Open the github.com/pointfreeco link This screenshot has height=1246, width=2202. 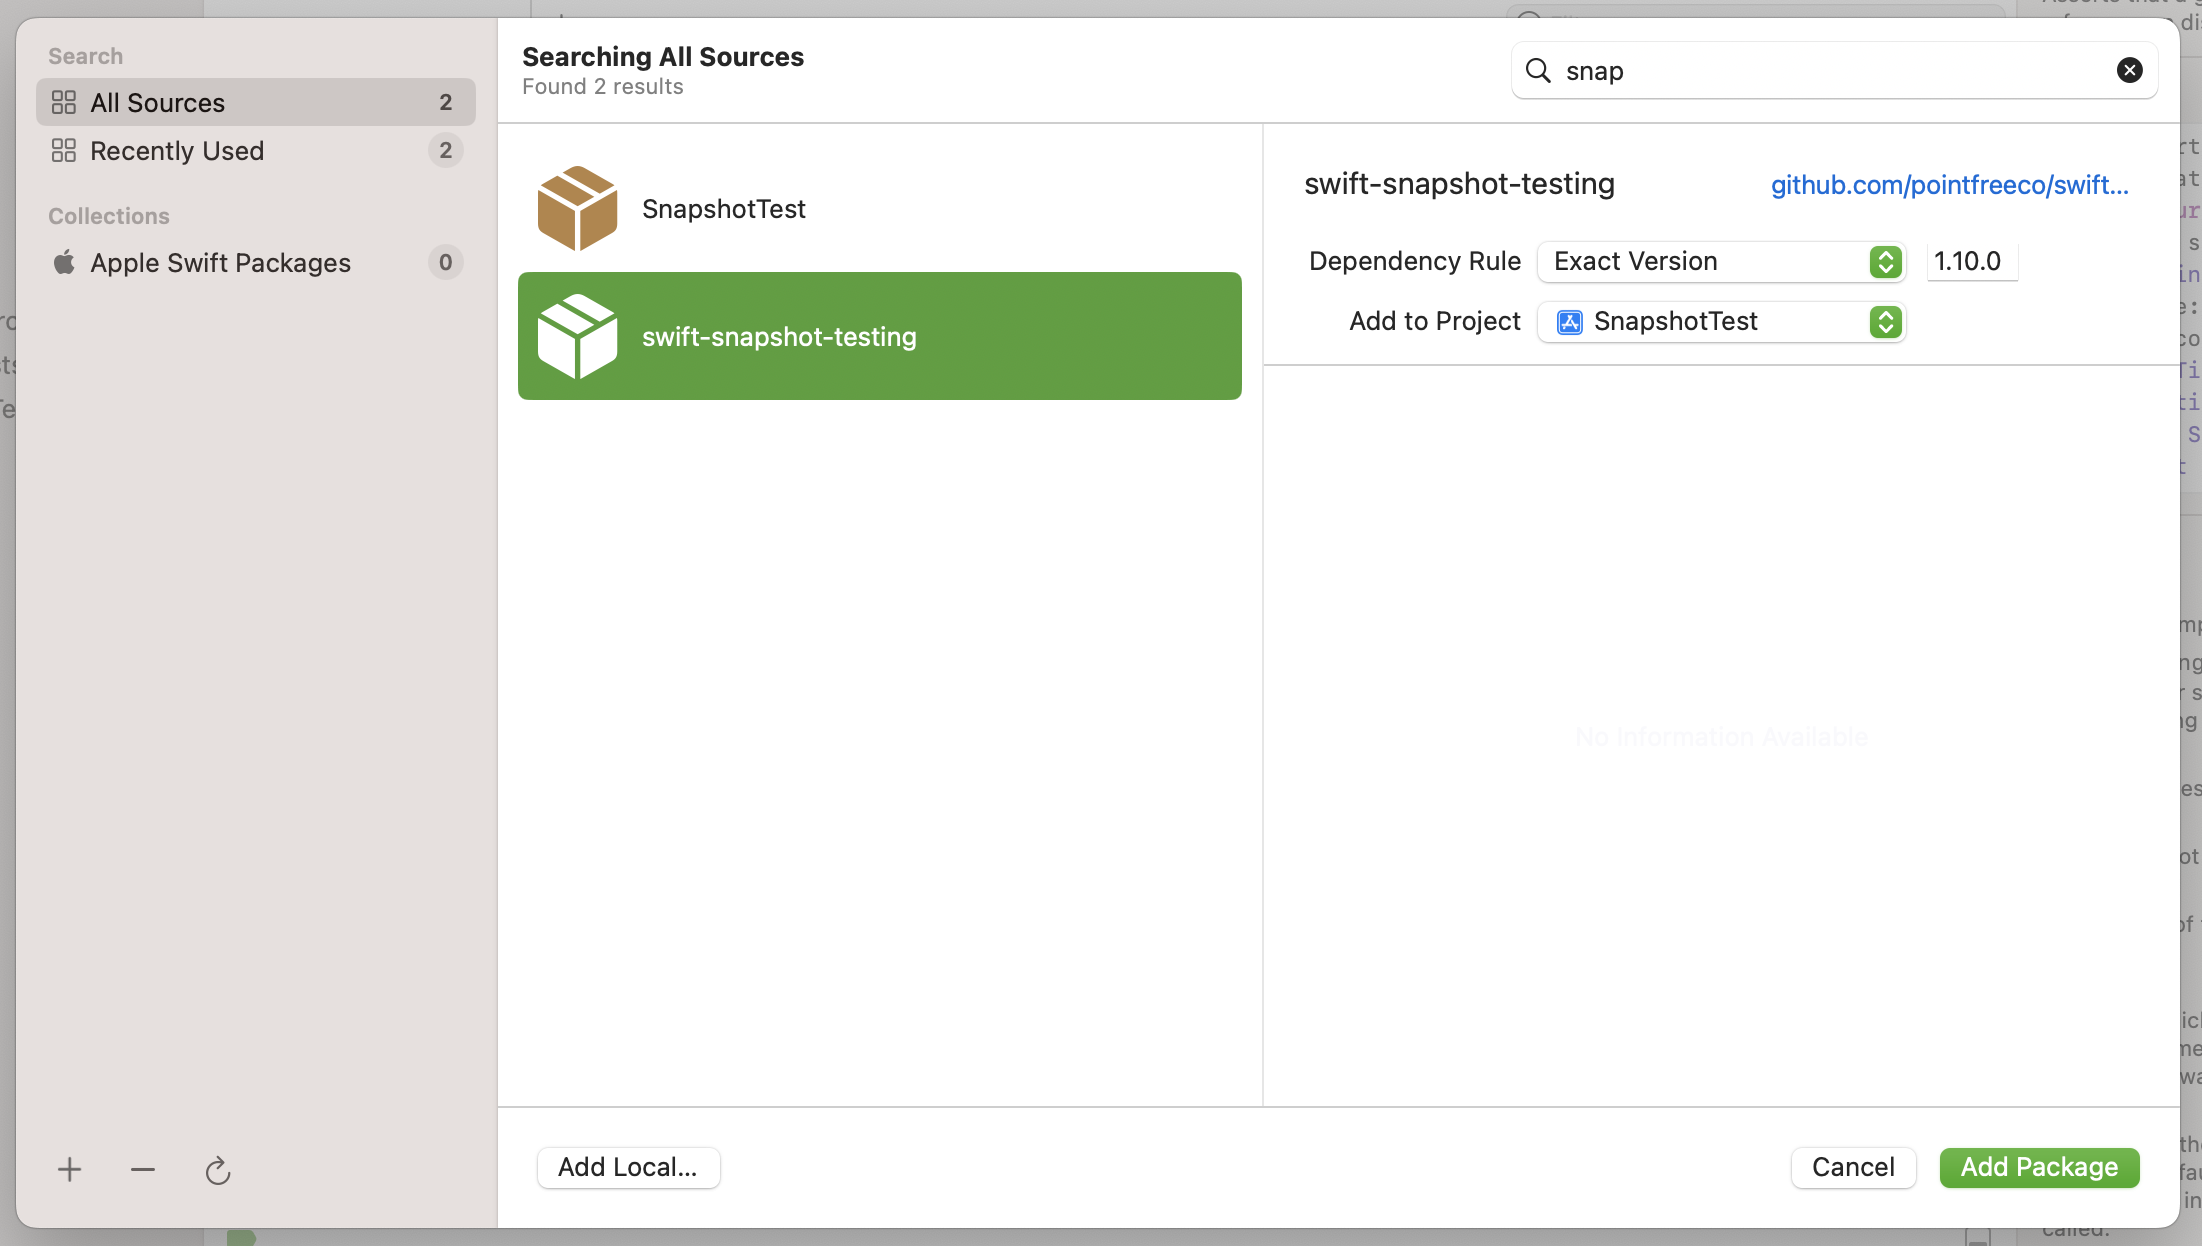[1949, 185]
